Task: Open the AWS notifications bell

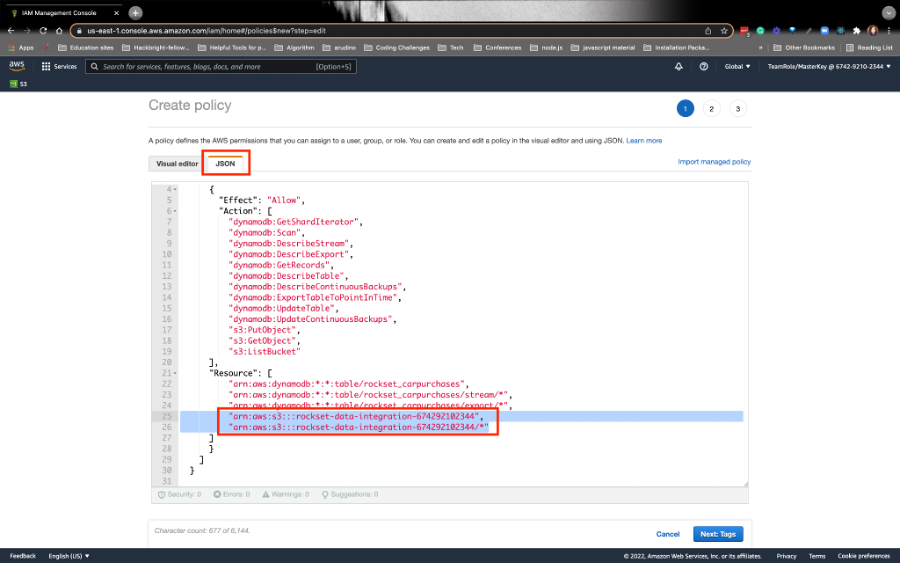Action: pyautogui.click(x=679, y=67)
